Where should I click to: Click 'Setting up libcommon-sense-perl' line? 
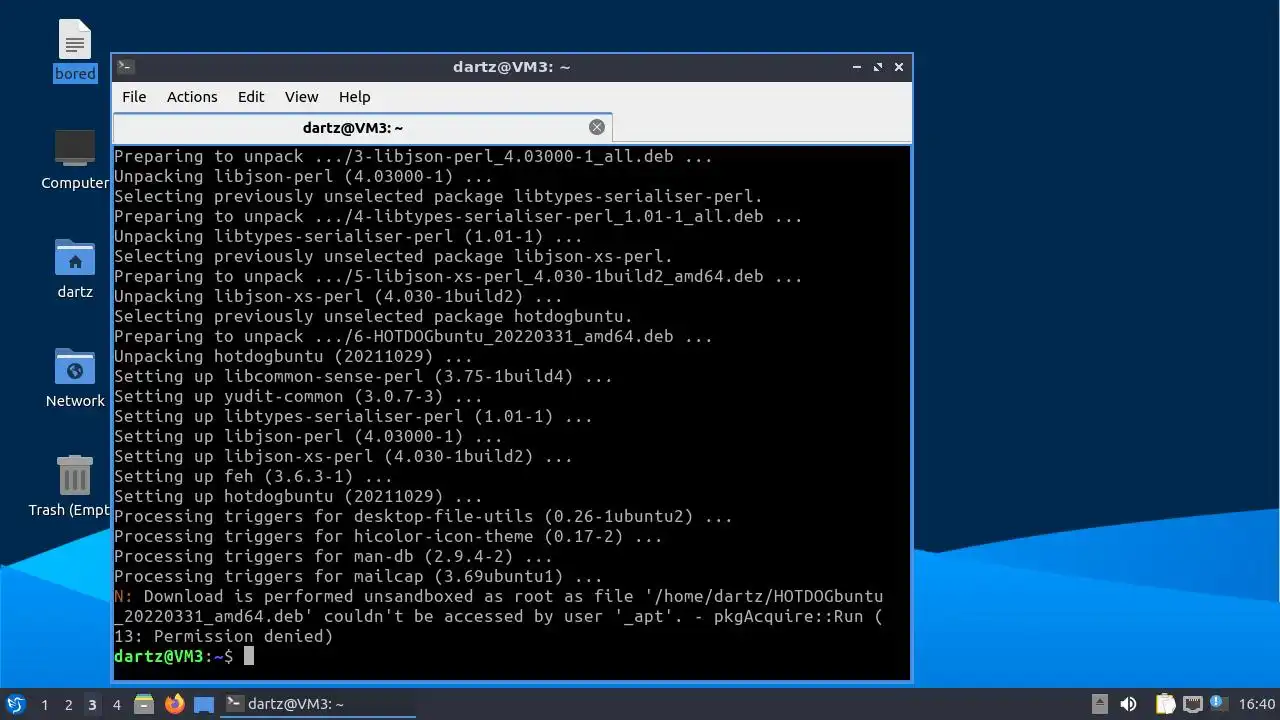(363, 376)
